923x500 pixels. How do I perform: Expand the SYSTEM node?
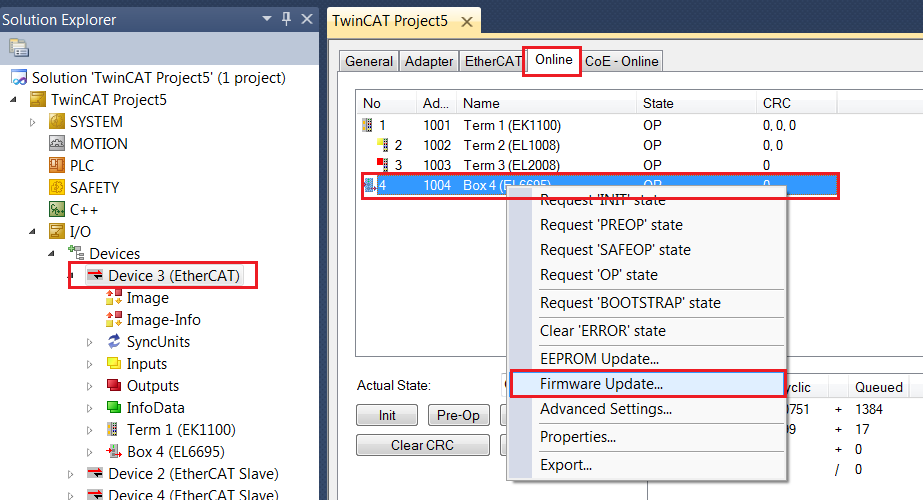[32, 122]
